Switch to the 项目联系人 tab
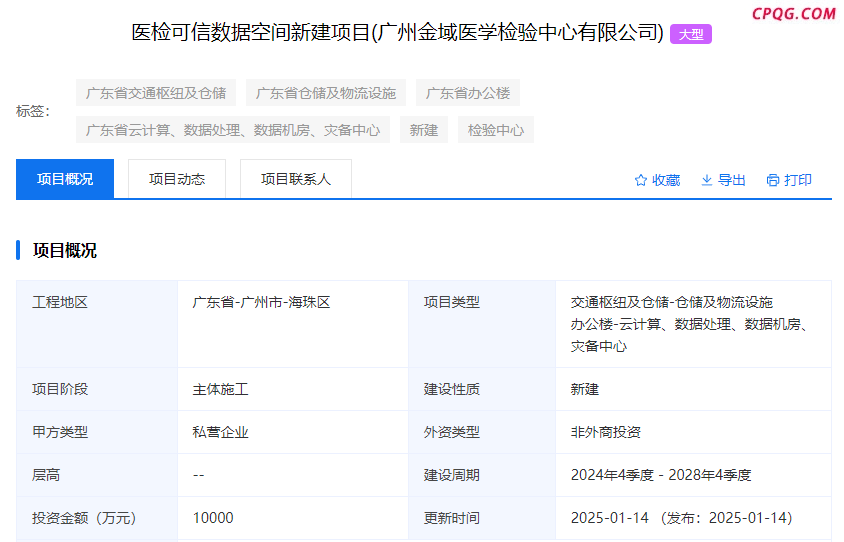Viewport: 844px width, 542px height. (296, 179)
